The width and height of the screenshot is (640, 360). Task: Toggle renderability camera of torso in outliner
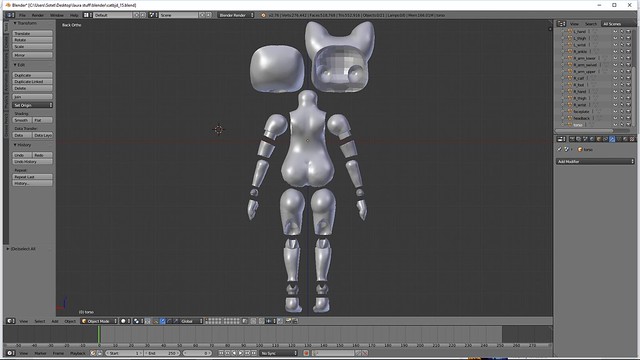pyautogui.click(x=628, y=125)
